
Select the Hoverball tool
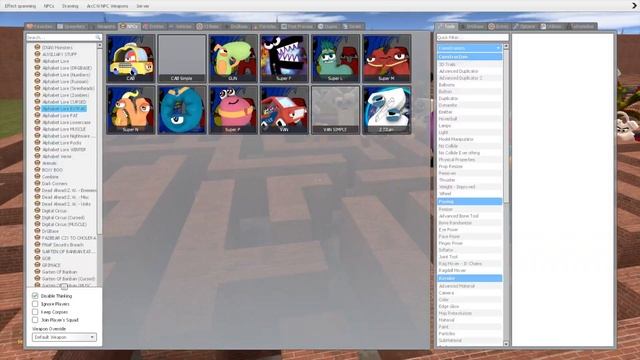(x=469, y=119)
